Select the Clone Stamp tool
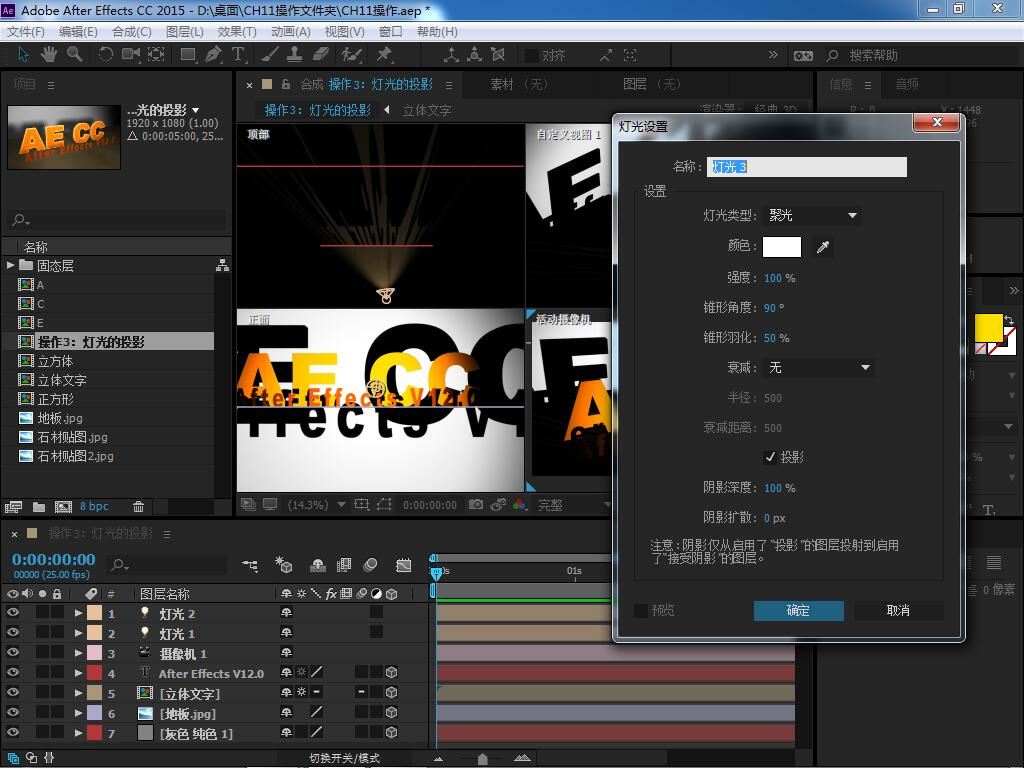Screen dimensions: 1024x768 point(295,55)
